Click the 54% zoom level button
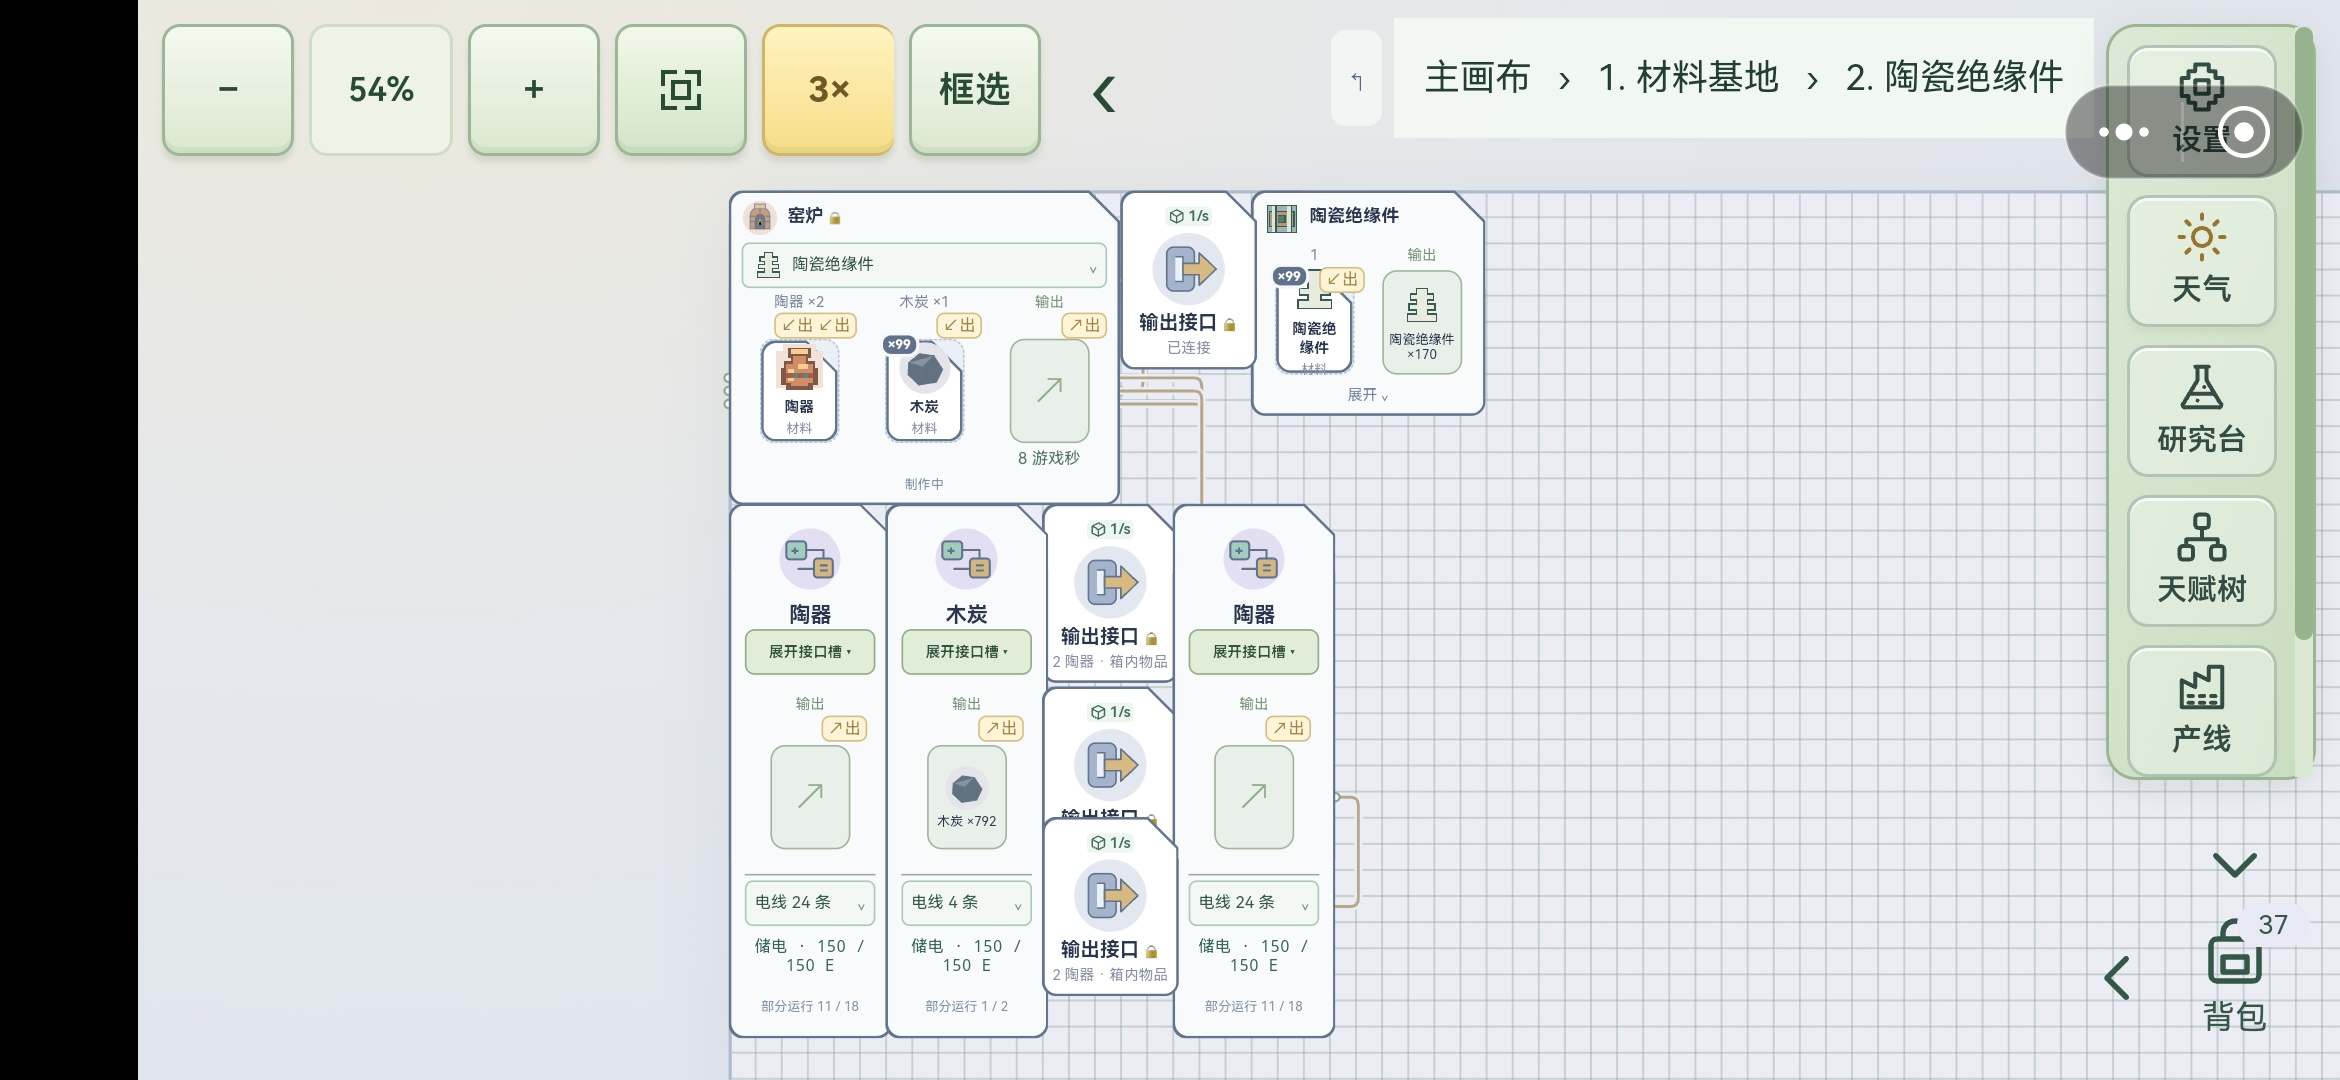 pyautogui.click(x=381, y=90)
